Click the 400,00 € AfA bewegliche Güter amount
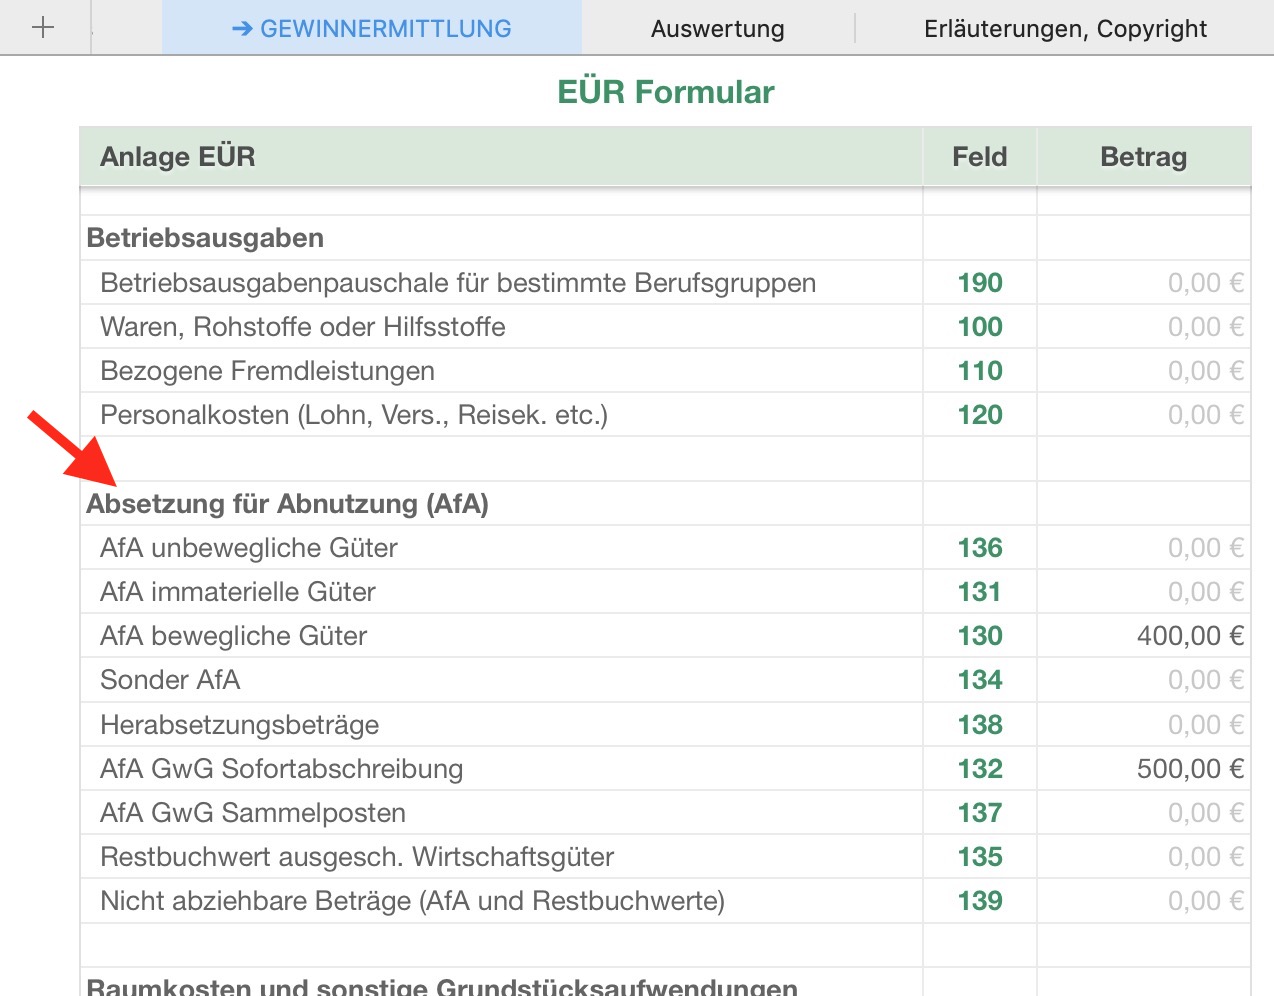Screen dimensions: 1274x996 1189,636
